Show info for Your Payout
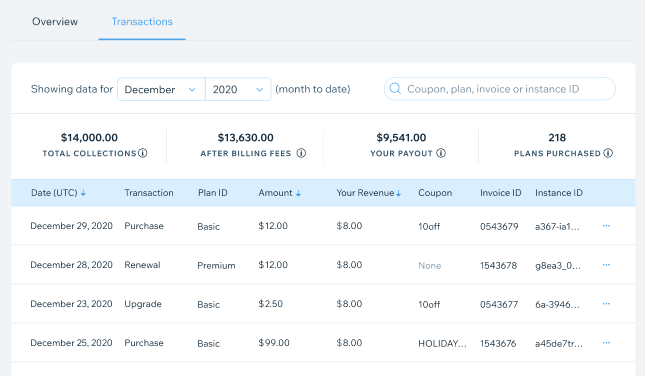 click(441, 153)
